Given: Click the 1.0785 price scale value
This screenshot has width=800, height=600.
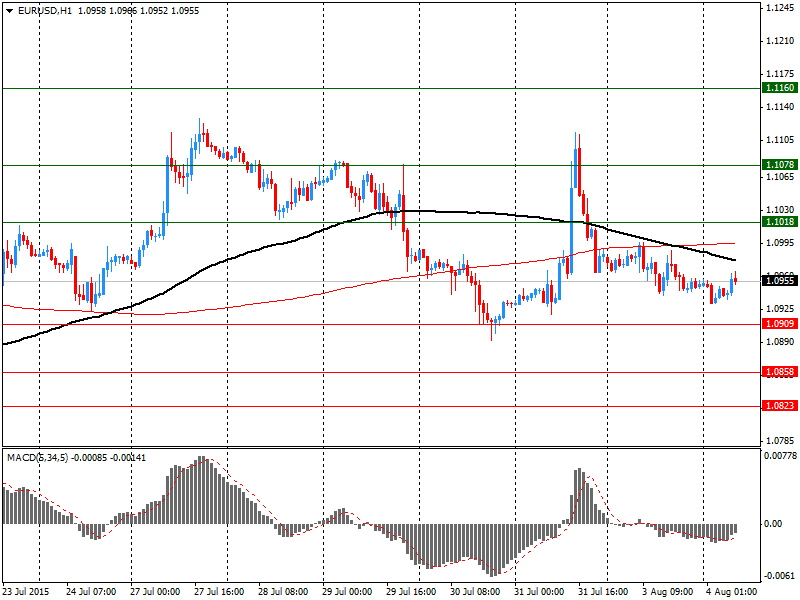Looking at the screenshot, I should (x=780, y=440).
